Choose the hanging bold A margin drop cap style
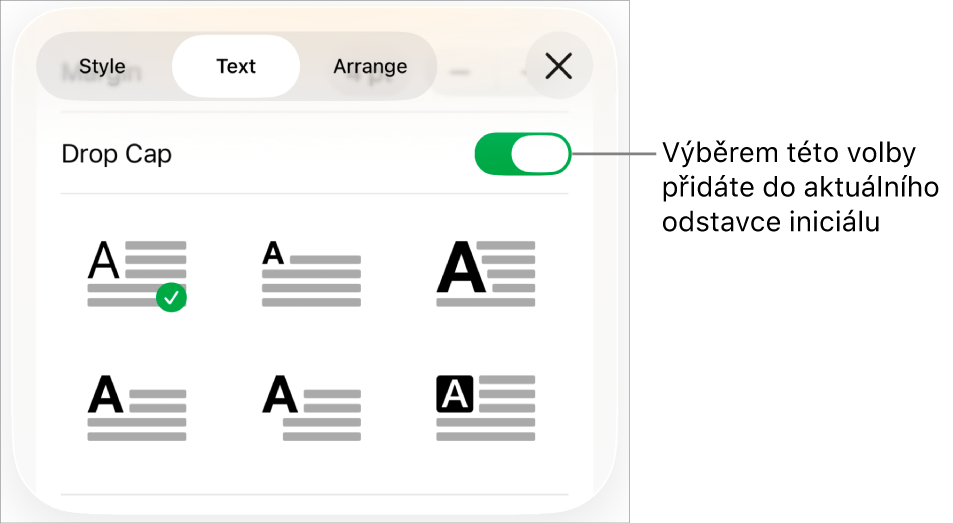 click(311, 407)
